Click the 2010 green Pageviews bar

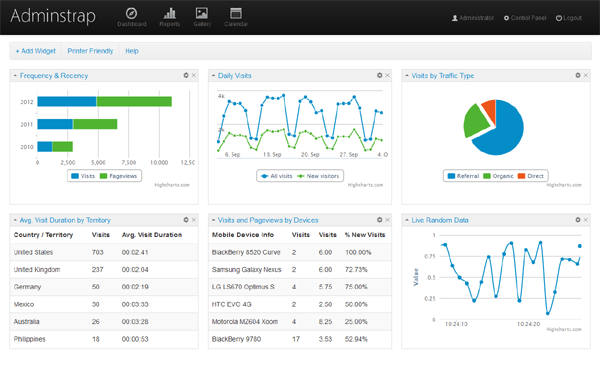[62, 147]
